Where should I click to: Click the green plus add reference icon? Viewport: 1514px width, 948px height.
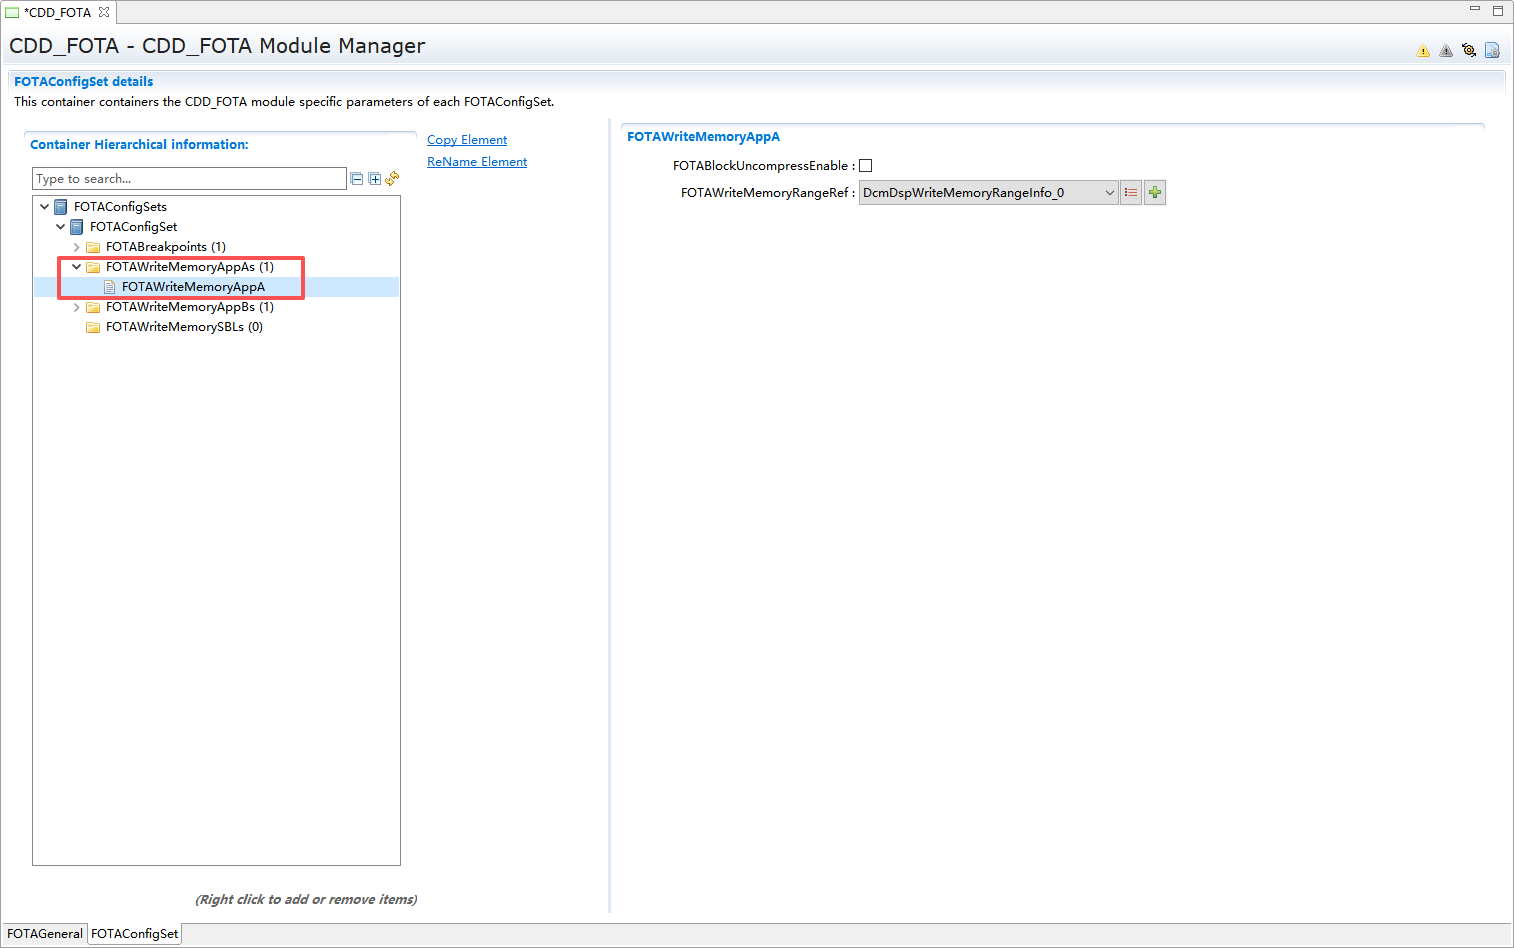coord(1155,193)
